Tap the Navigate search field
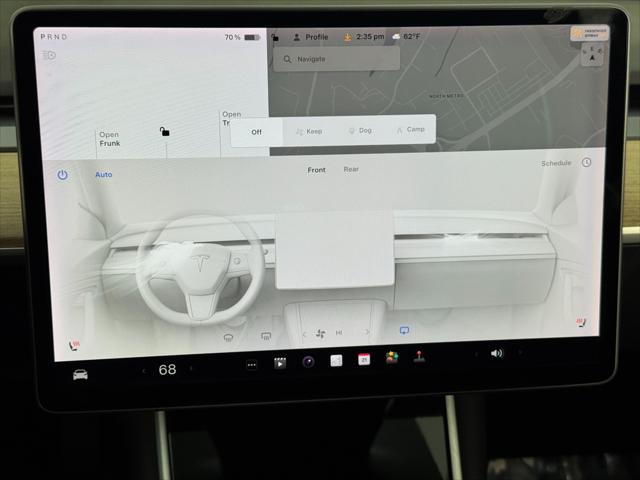This screenshot has height=480, width=640. pos(336,59)
